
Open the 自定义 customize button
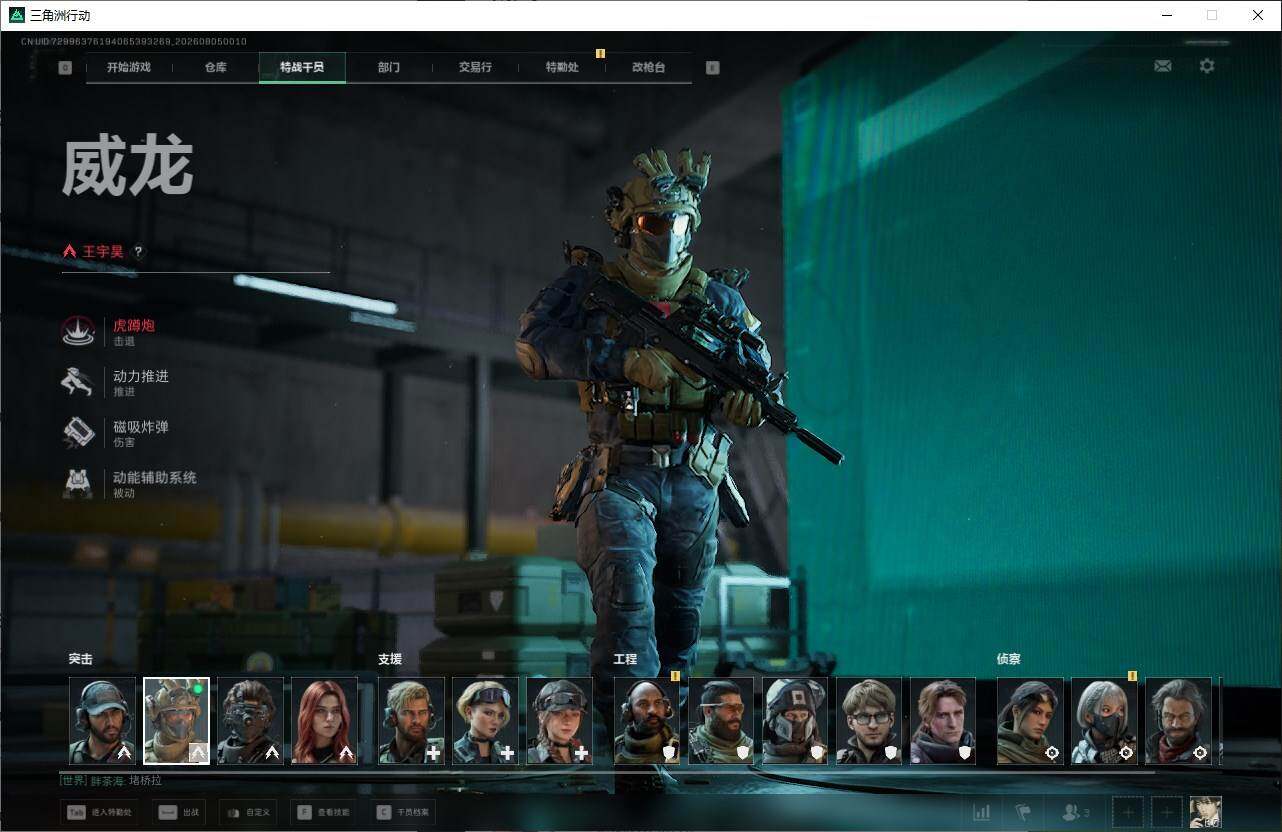[x=248, y=812]
